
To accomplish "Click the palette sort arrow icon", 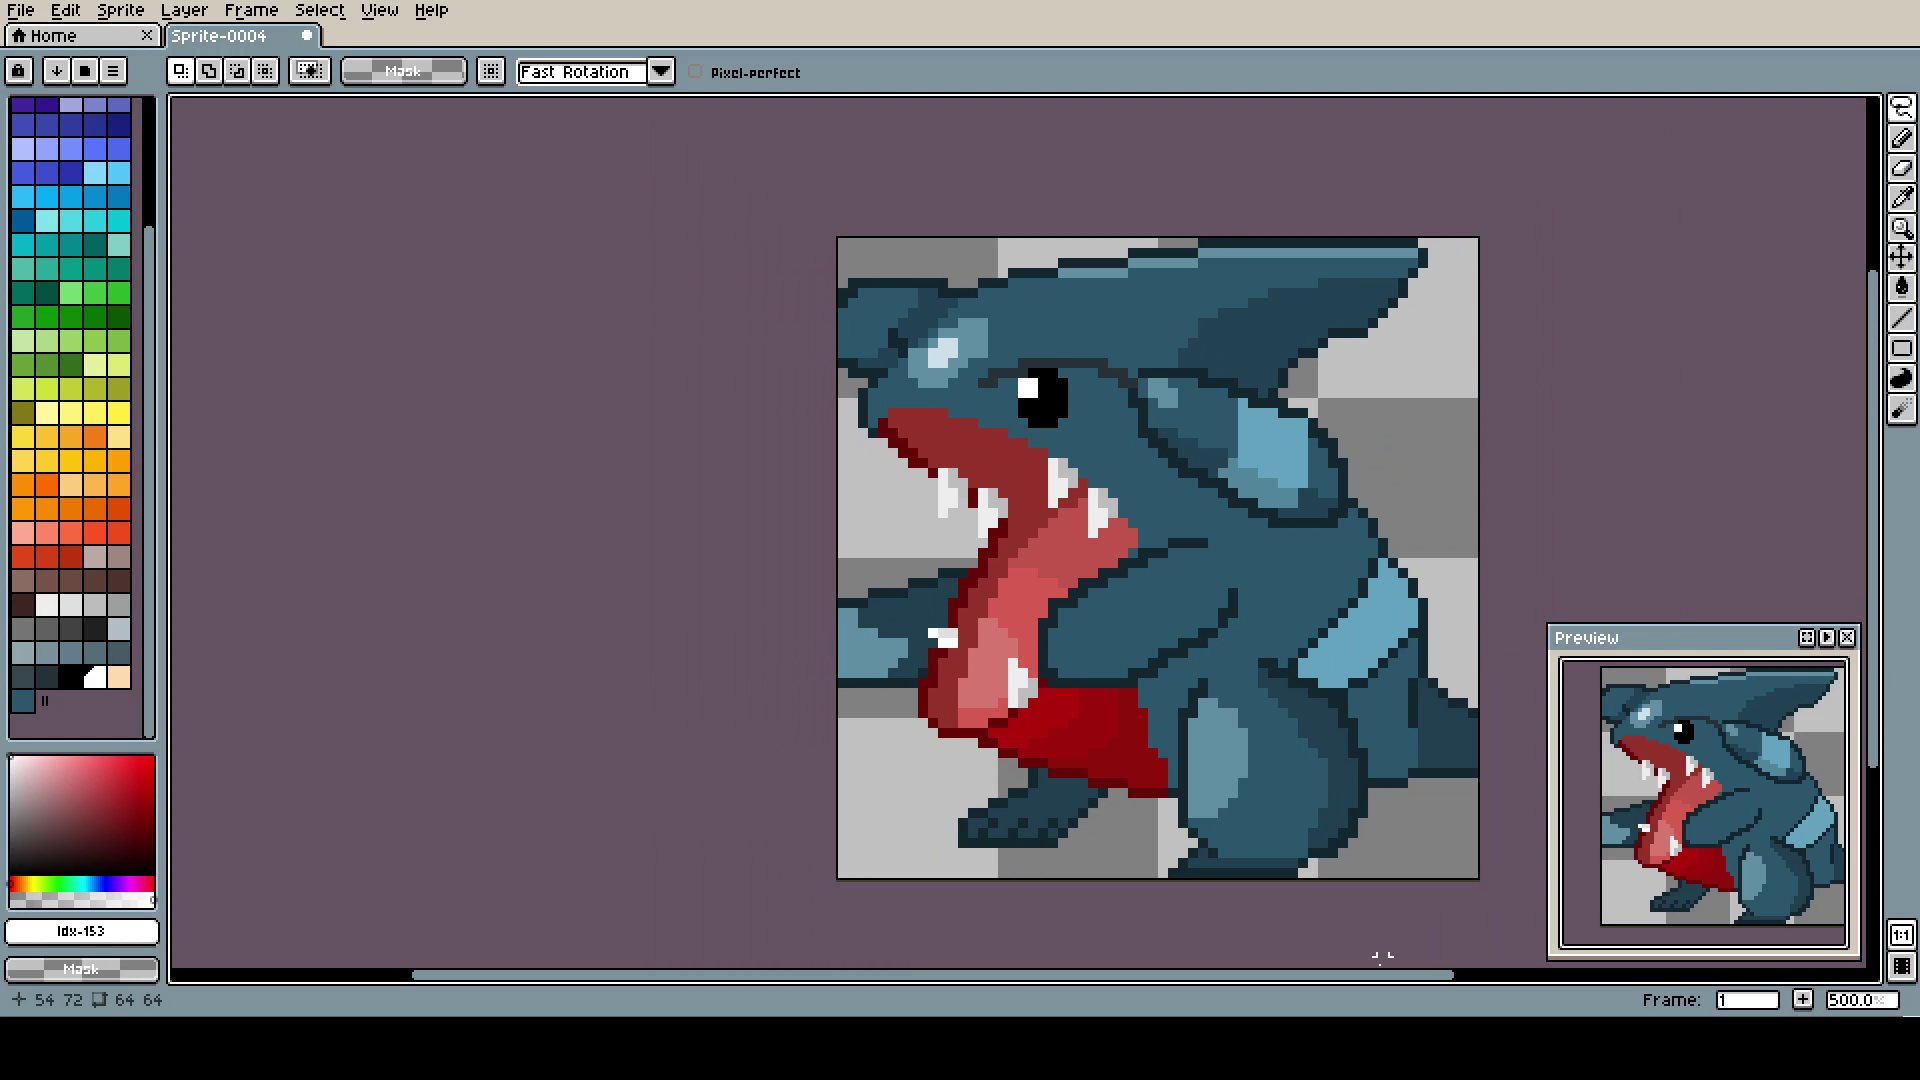I will click(56, 71).
